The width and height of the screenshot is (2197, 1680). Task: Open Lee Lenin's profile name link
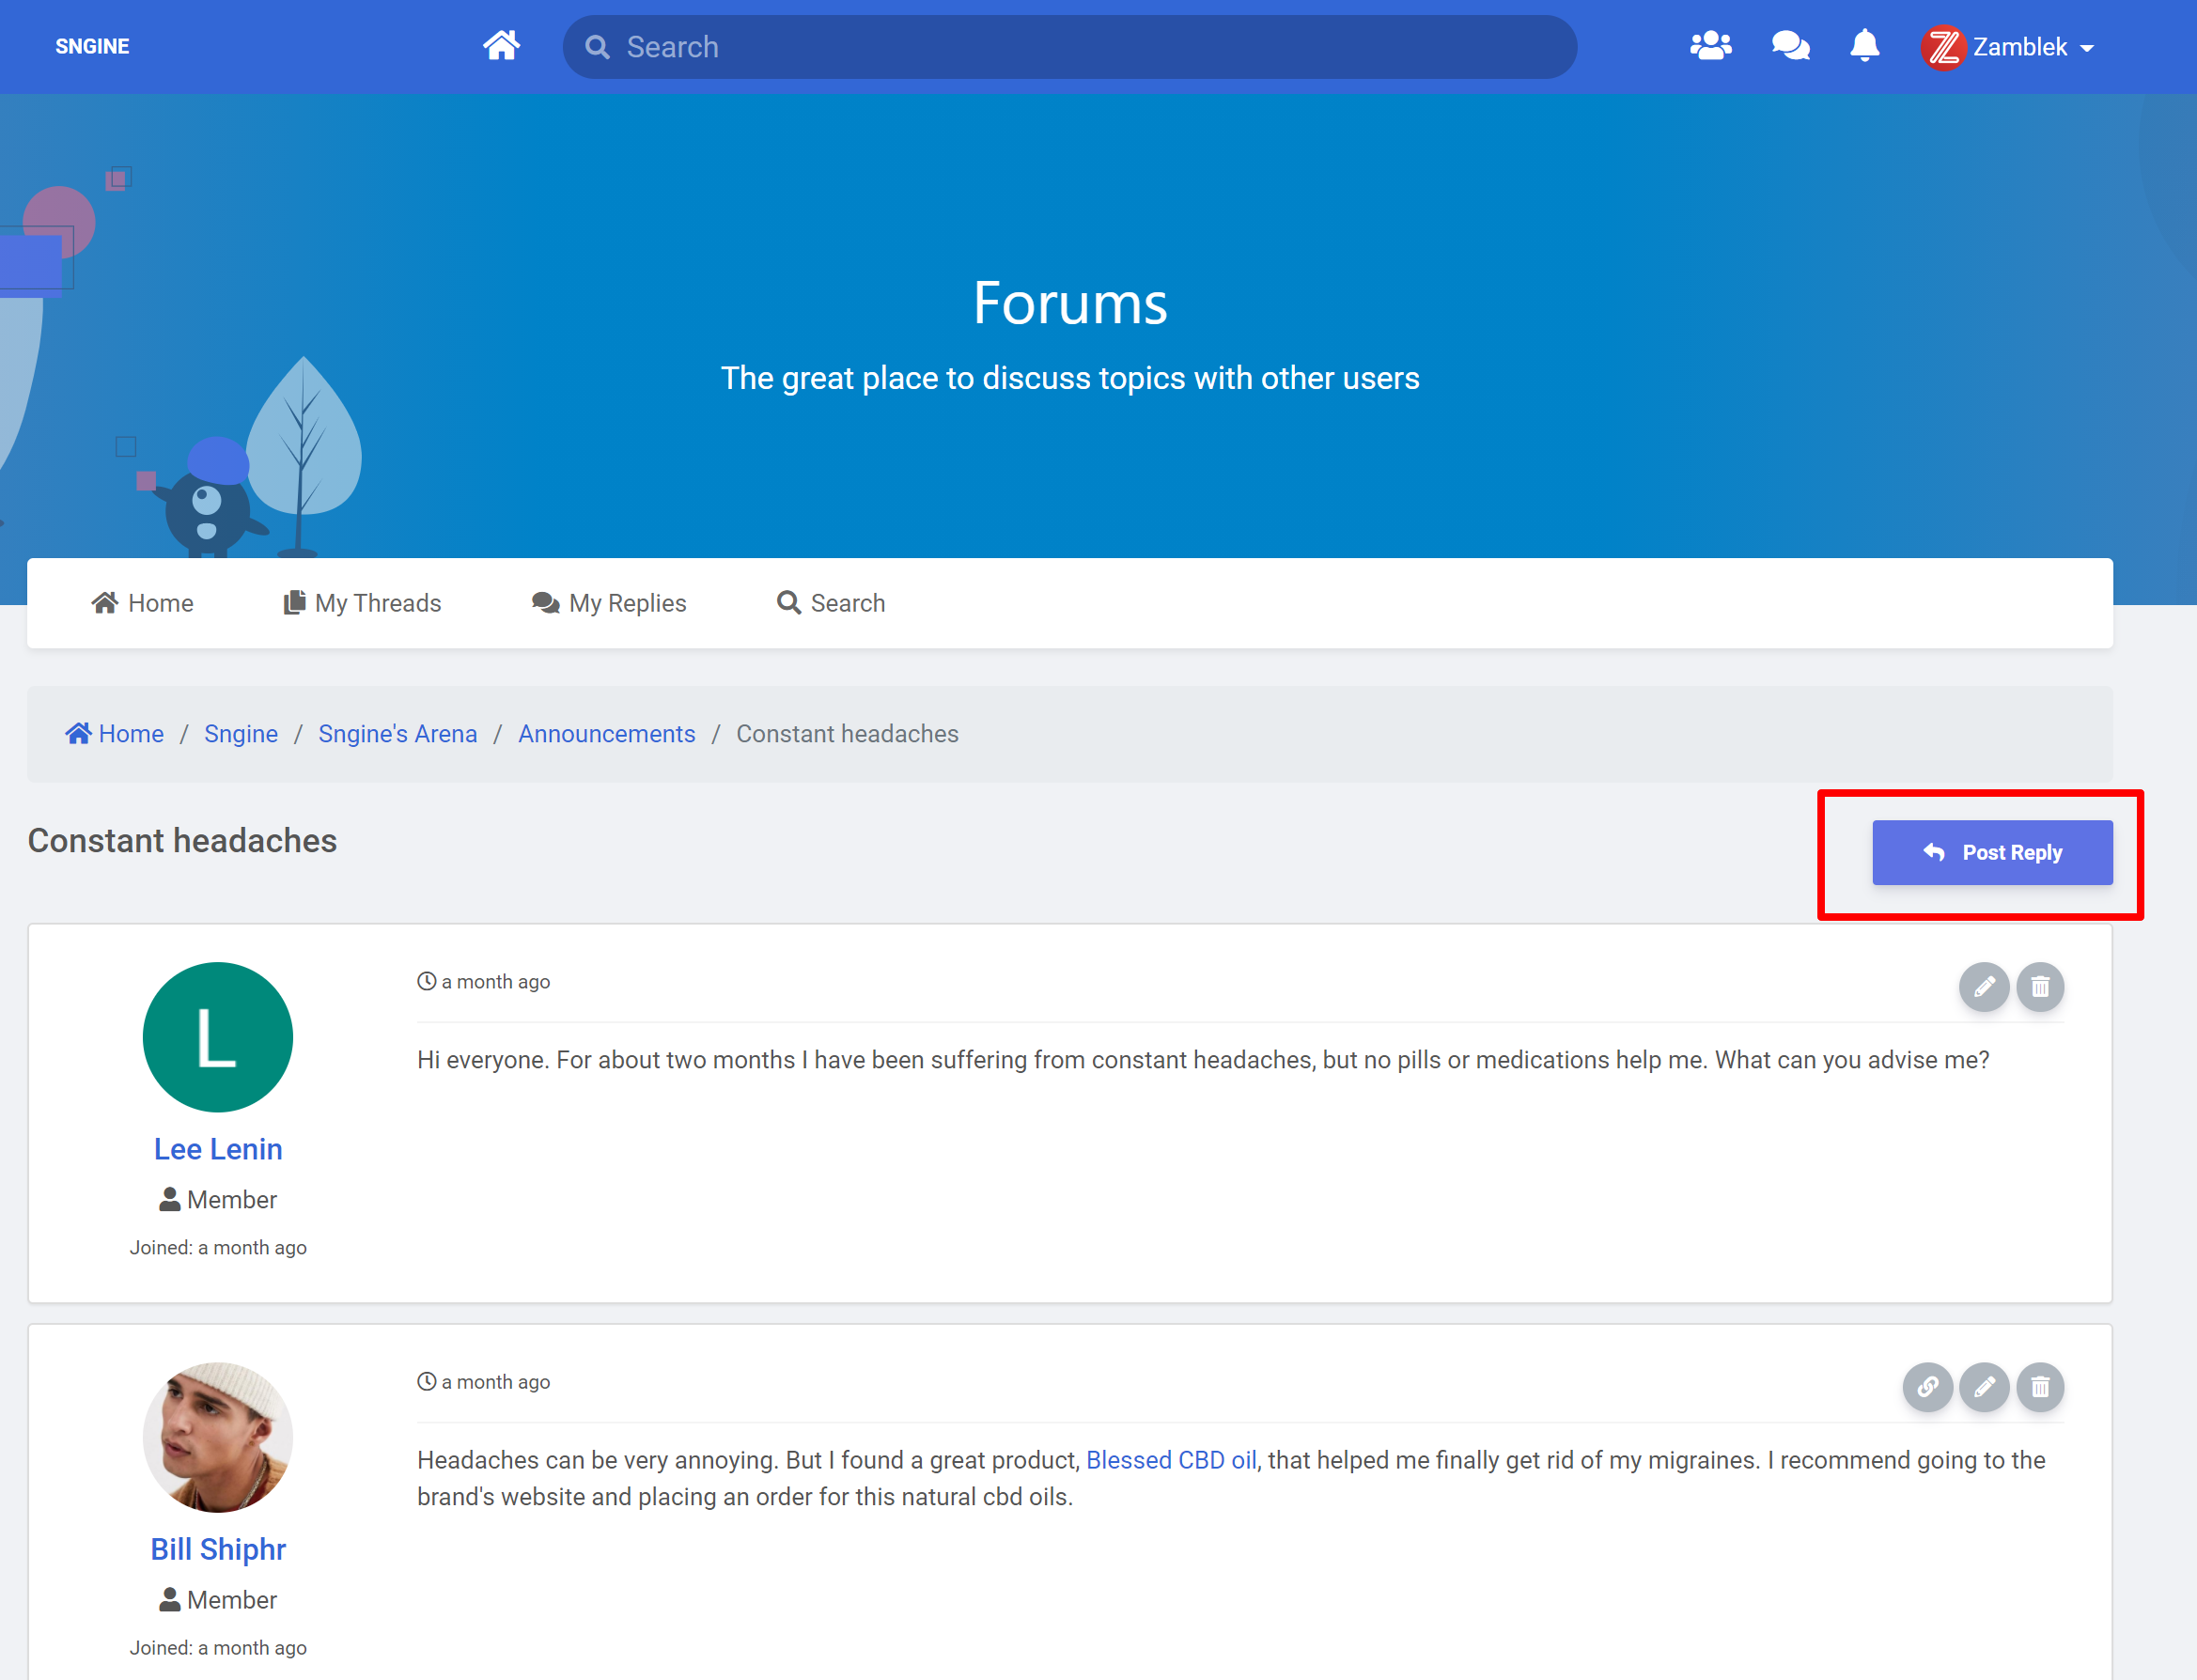[x=218, y=1149]
